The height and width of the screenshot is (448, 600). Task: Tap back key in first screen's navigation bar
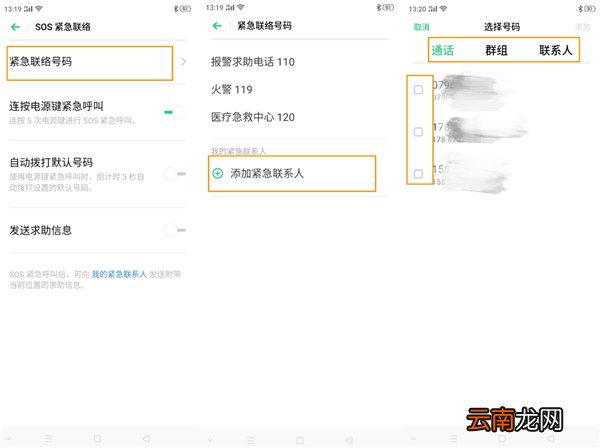(x=146, y=438)
